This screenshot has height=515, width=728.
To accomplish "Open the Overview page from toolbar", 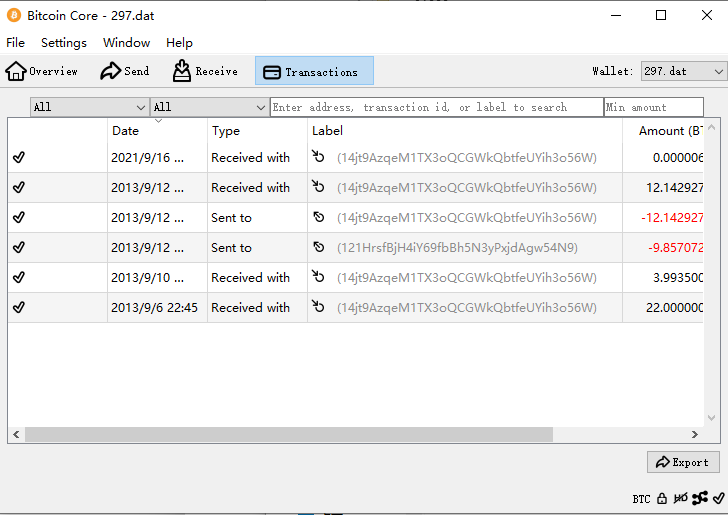I will (x=42, y=71).
